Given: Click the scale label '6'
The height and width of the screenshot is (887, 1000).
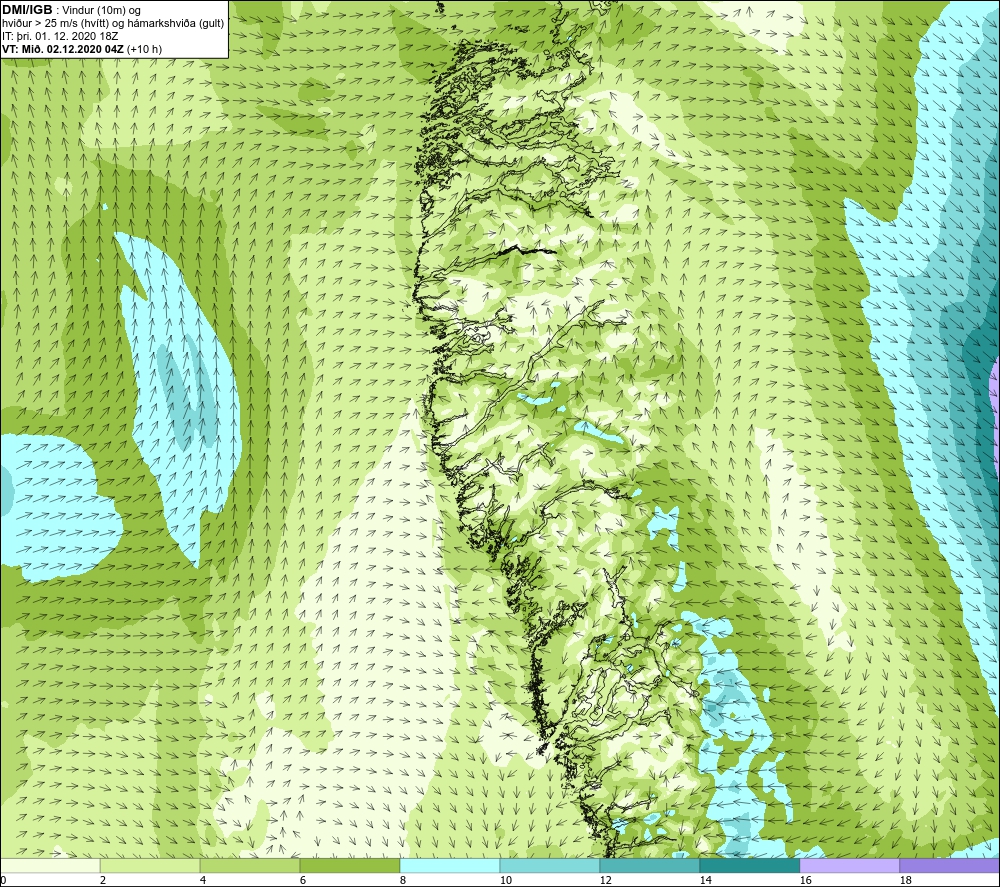Looking at the screenshot, I should pyautogui.click(x=303, y=880).
